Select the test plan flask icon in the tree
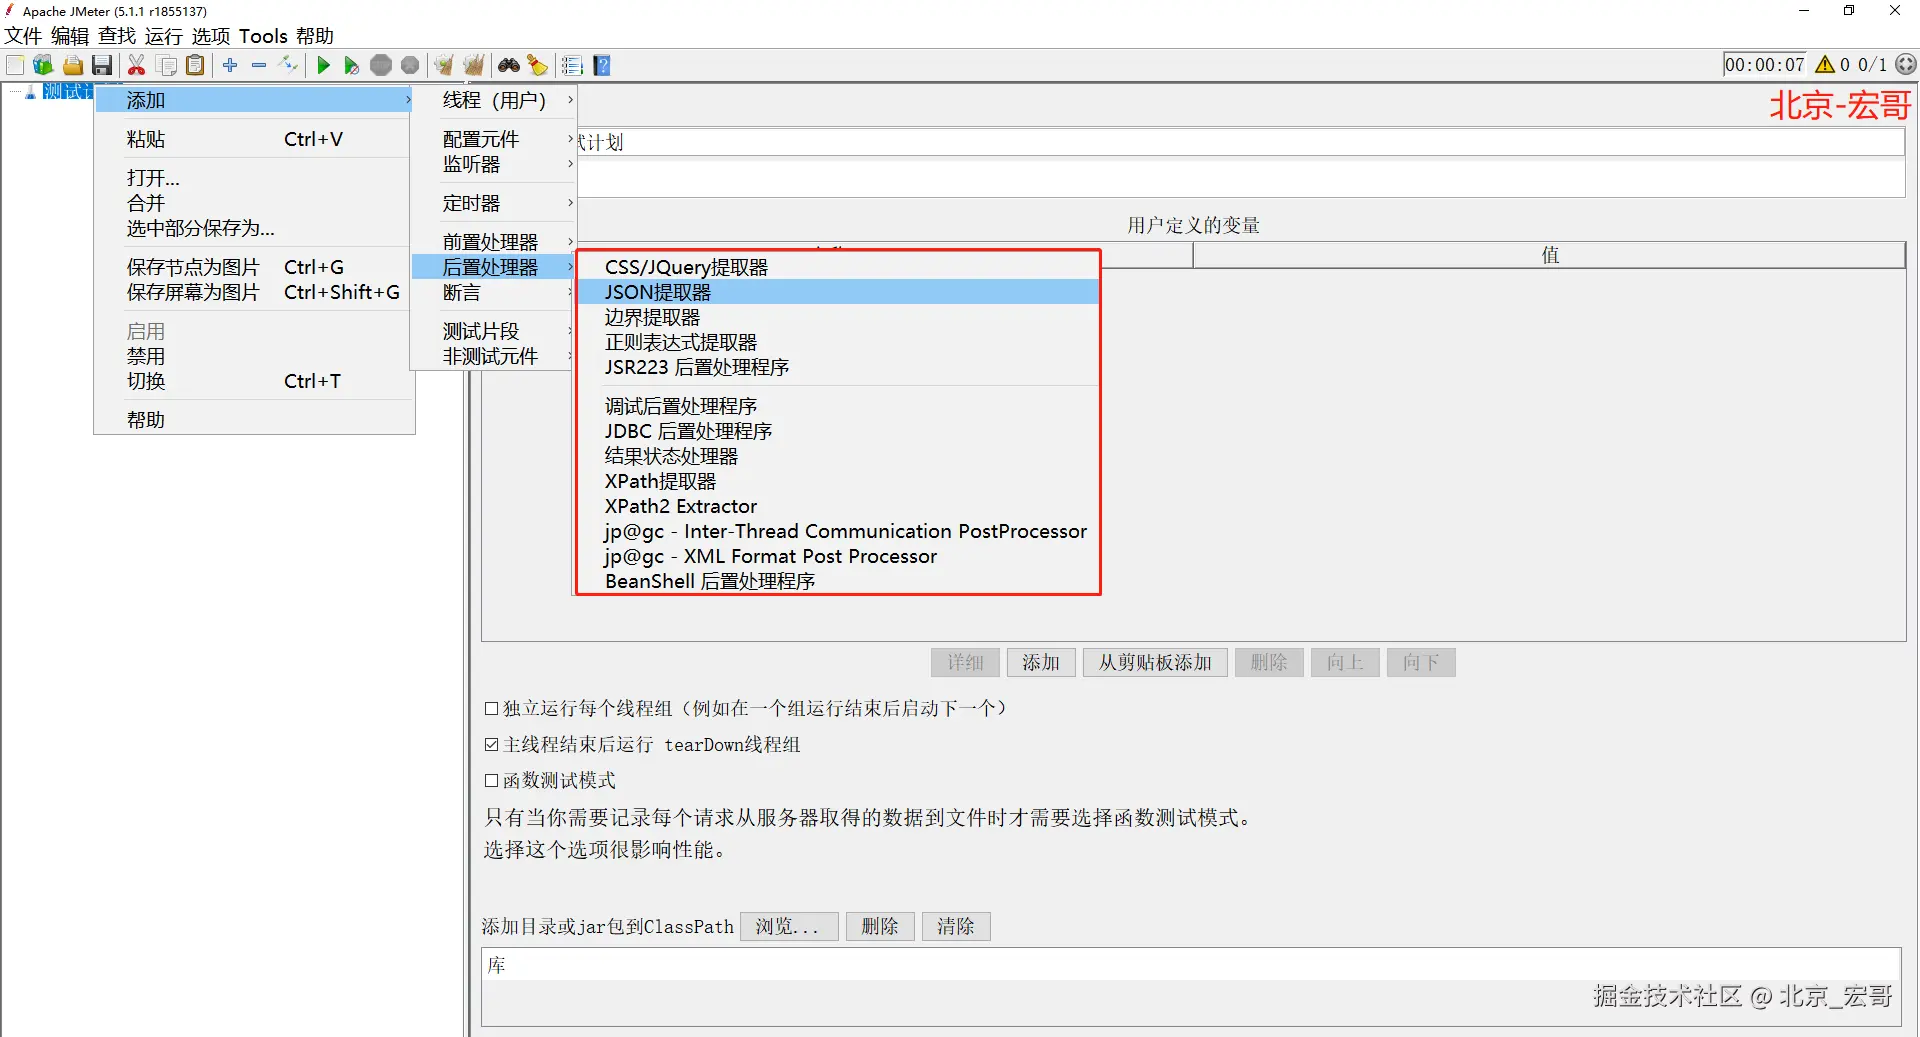 (31, 92)
